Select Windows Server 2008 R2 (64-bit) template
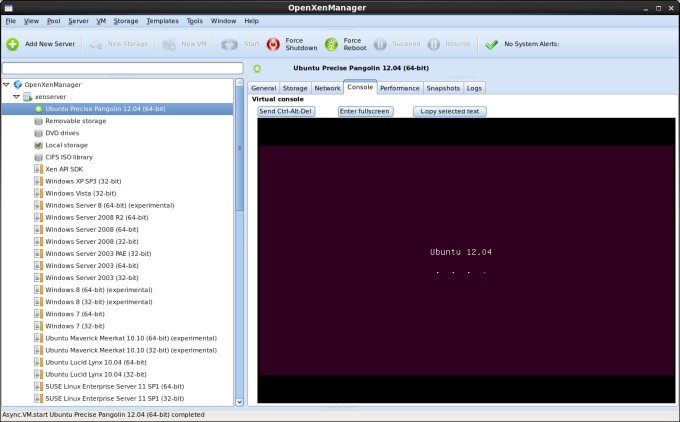Screen dimensions: 680x422 click(x=97, y=218)
